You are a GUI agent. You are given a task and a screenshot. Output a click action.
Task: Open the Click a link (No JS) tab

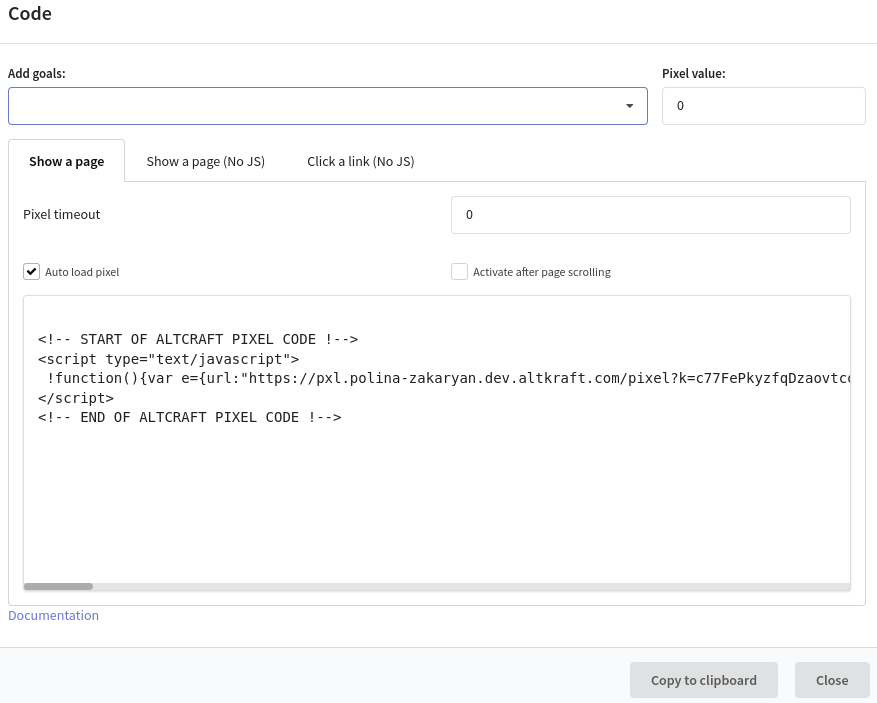361,161
